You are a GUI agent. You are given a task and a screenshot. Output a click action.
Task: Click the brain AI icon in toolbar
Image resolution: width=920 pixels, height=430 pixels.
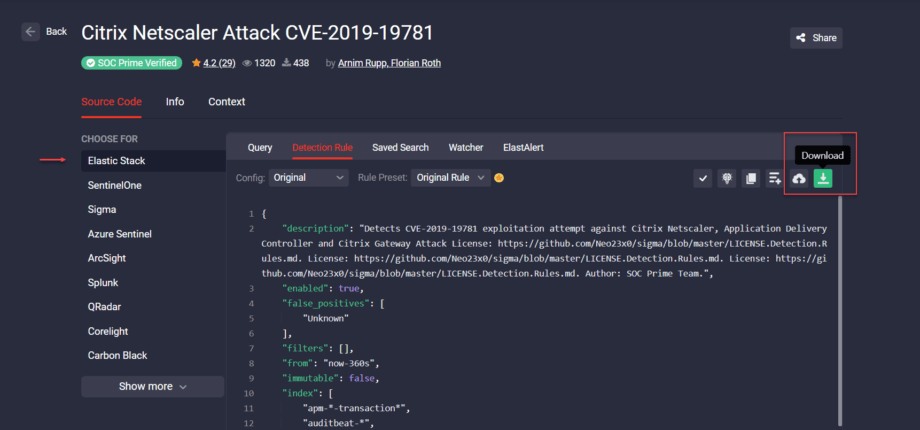[727, 178]
